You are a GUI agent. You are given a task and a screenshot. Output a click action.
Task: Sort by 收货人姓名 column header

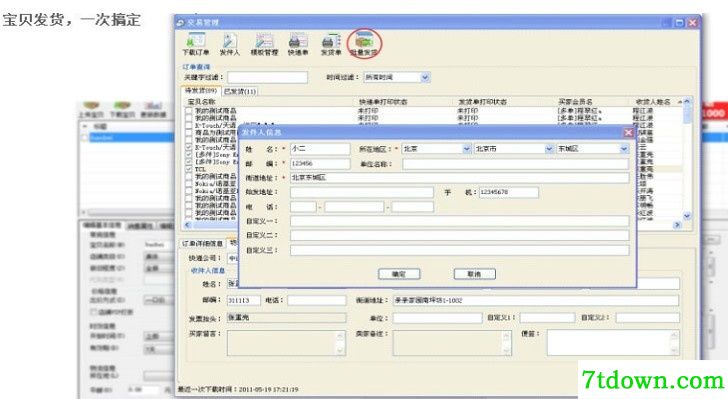coord(653,102)
